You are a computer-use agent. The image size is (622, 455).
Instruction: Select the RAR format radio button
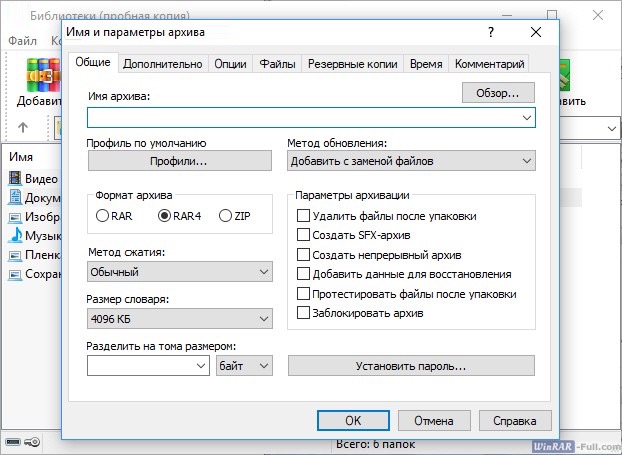[102, 216]
